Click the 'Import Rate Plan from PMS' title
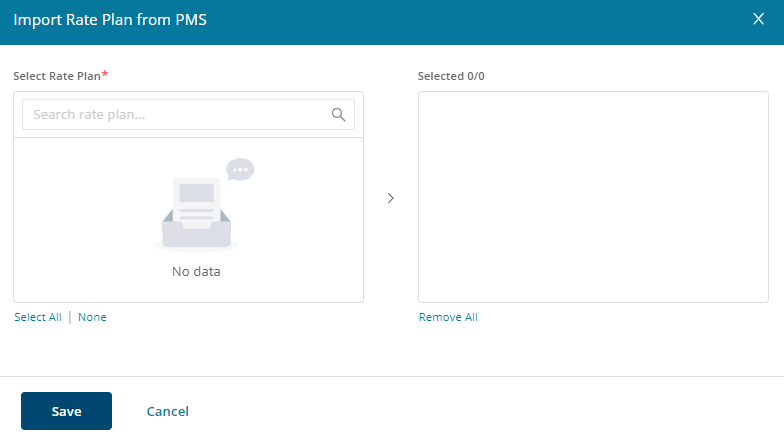This screenshot has width=784, height=441. point(110,20)
